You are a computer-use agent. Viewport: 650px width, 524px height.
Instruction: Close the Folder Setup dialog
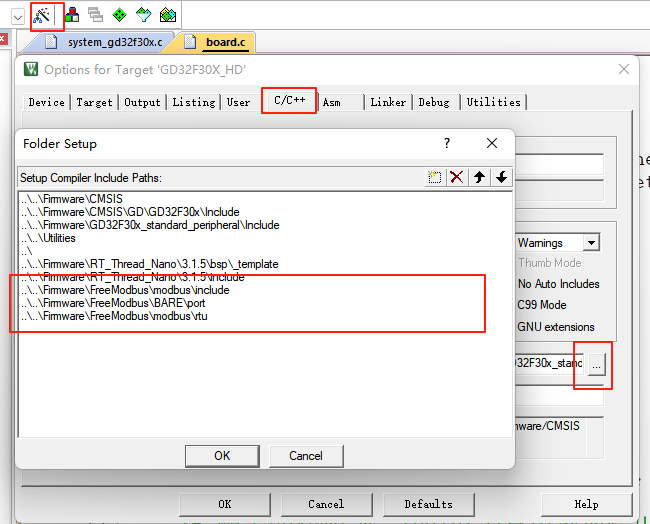(x=492, y=143)
